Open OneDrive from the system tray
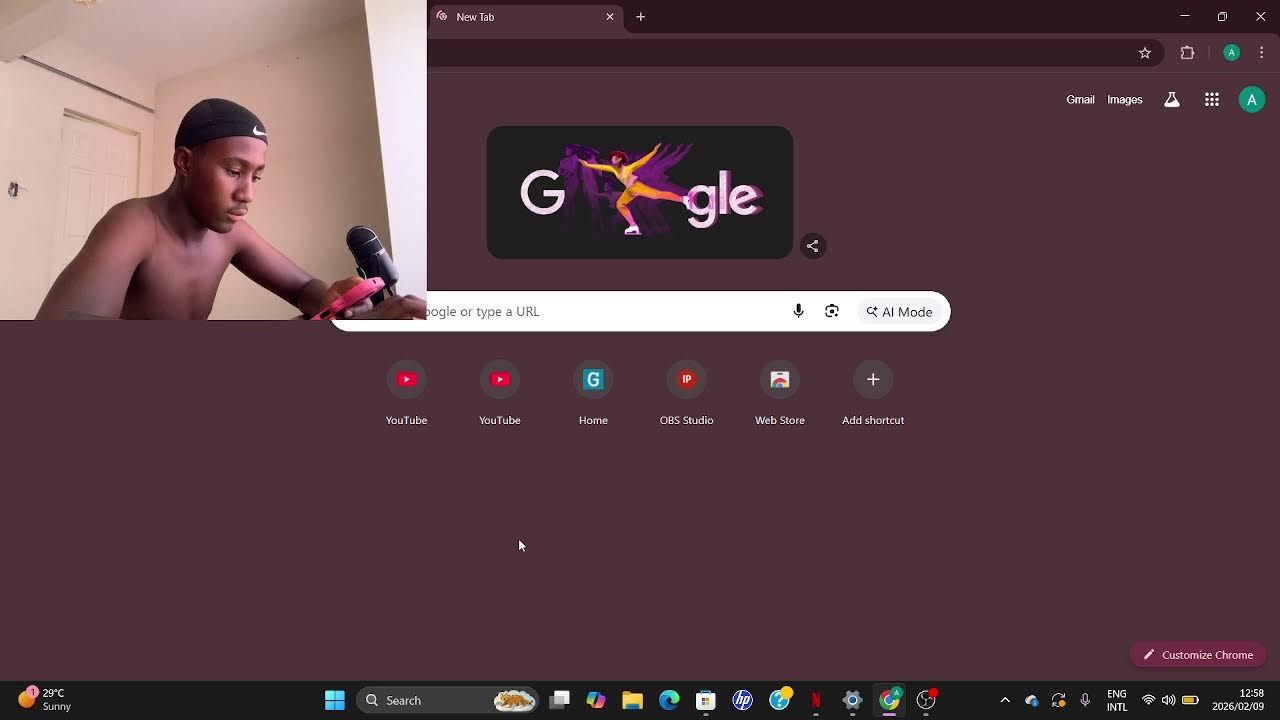 click(x=1032, y=700)
